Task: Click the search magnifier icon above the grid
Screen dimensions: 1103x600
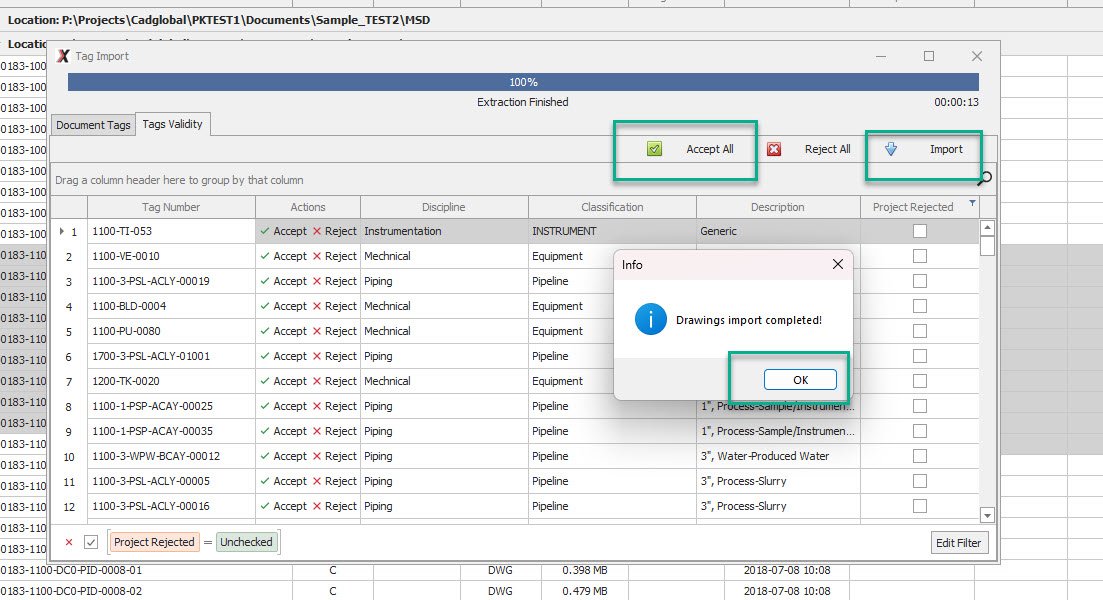Action: tap(985, 179)
